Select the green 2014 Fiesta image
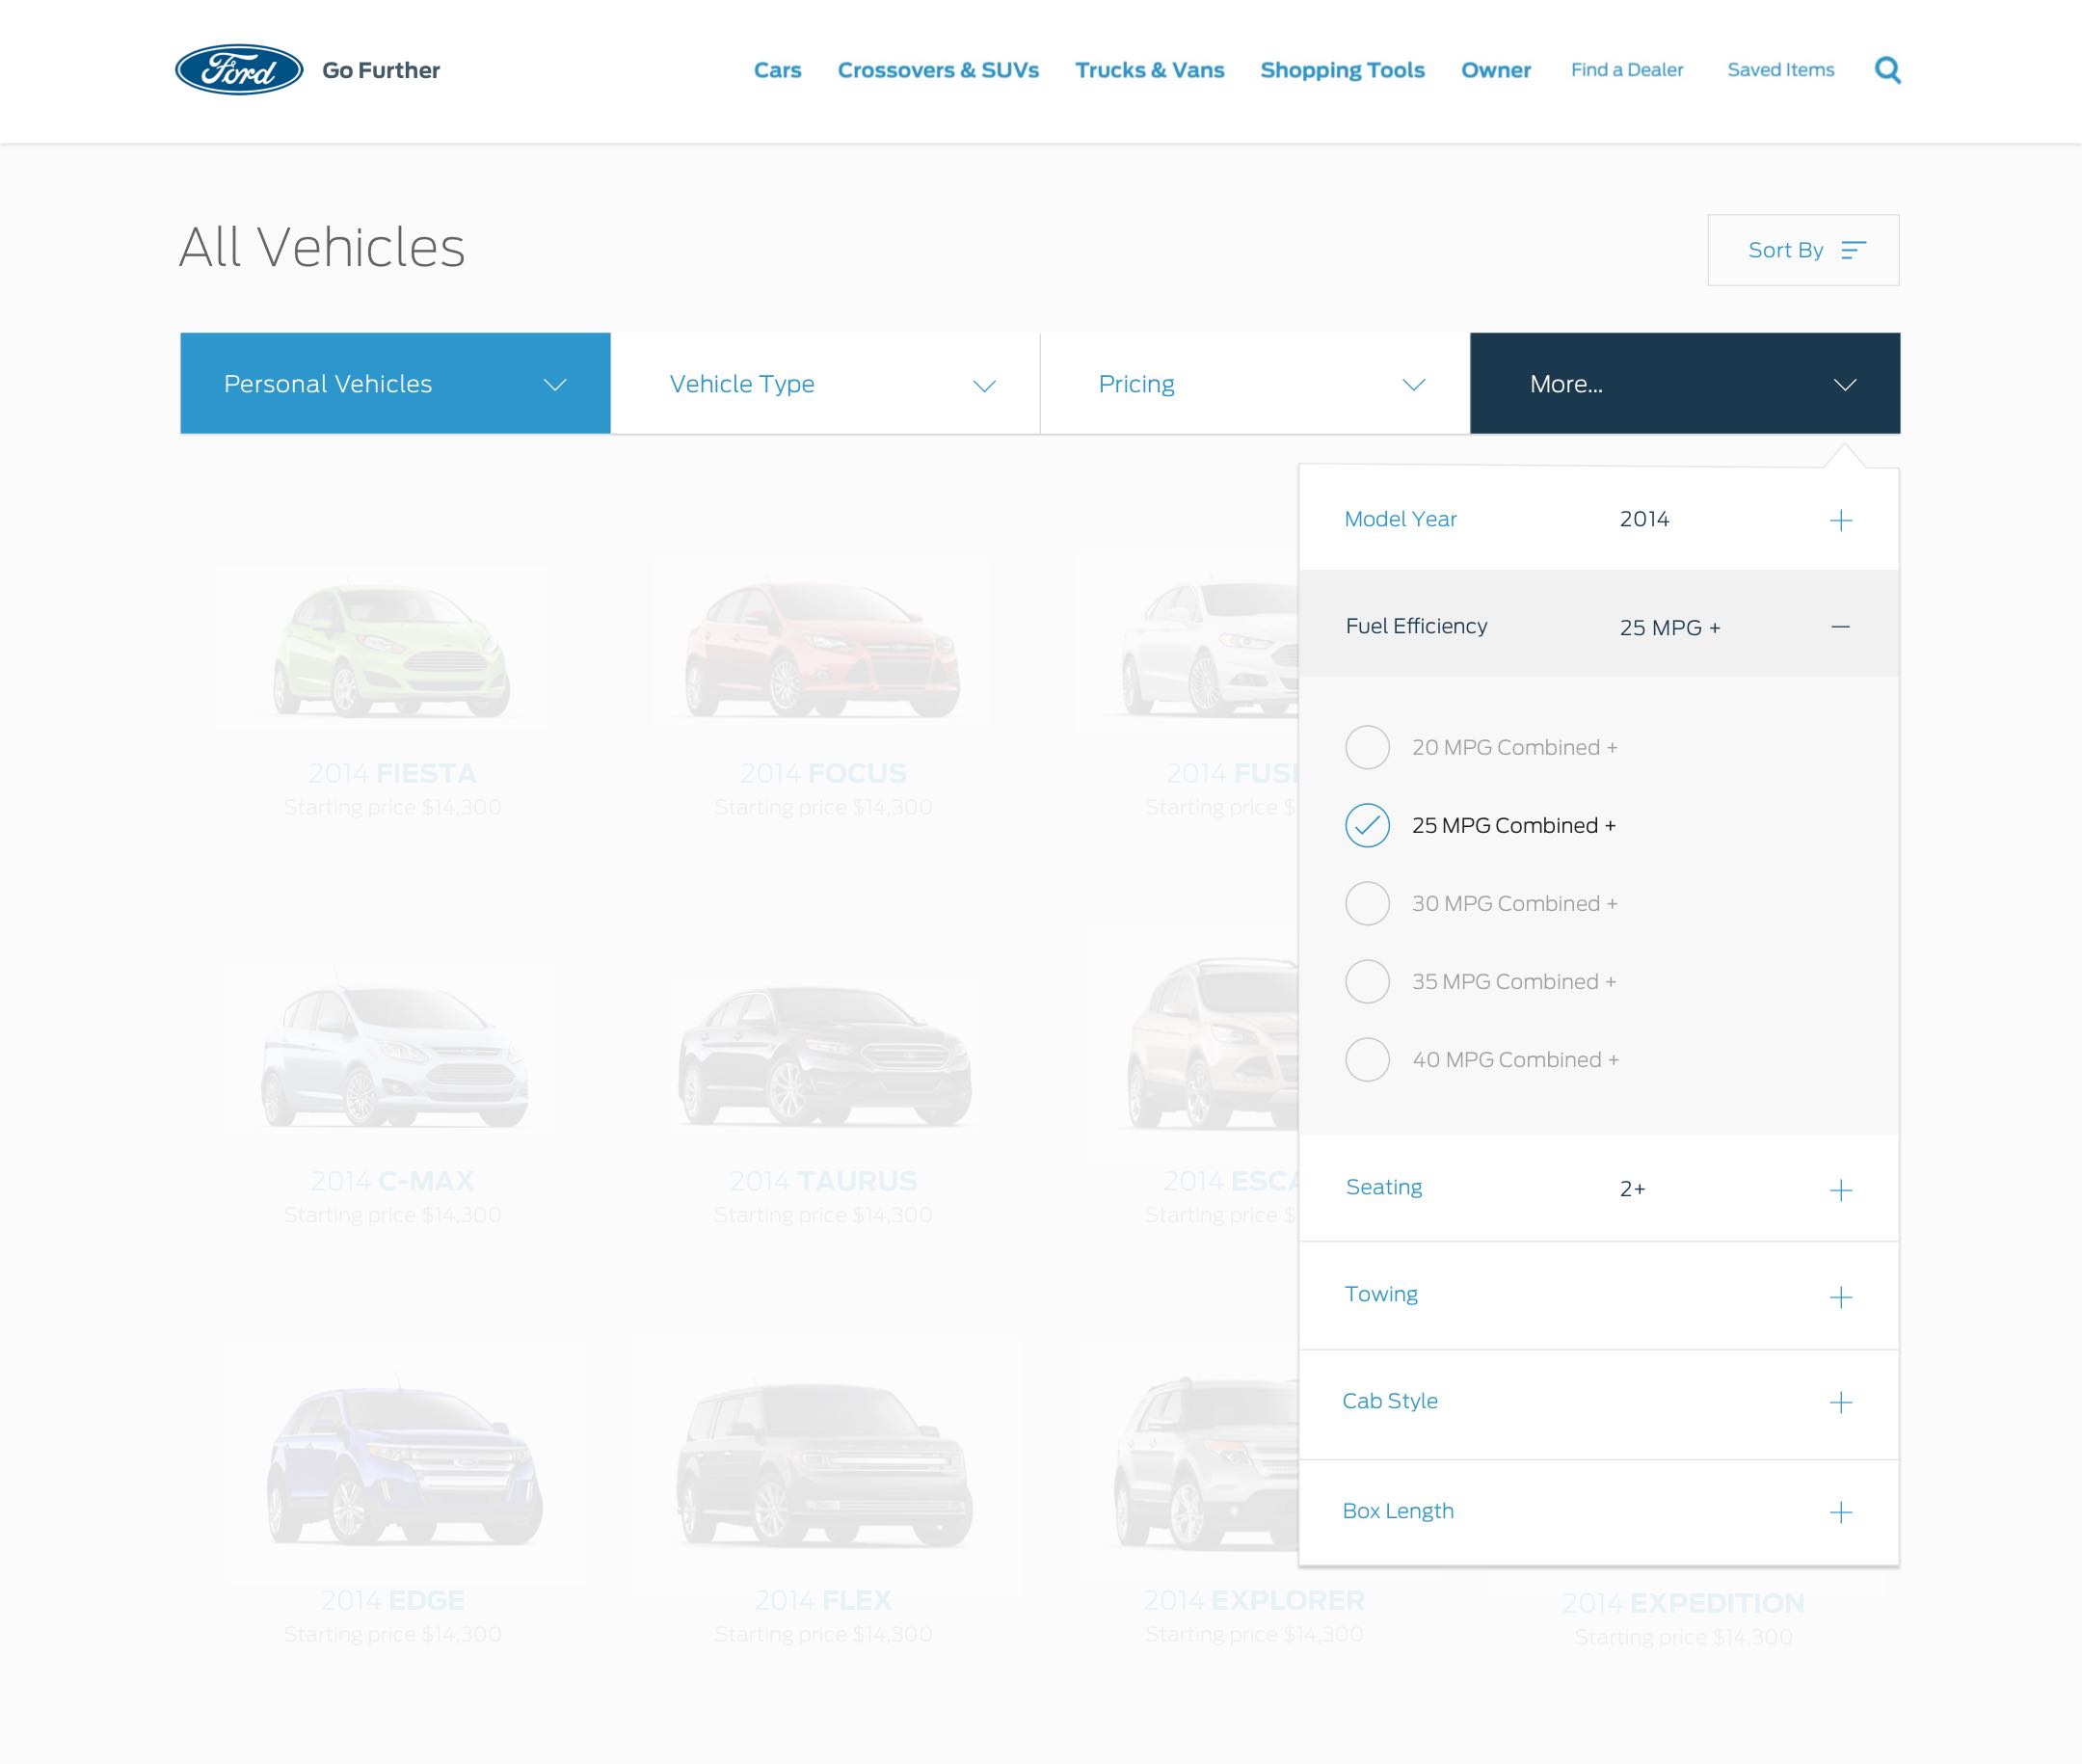This screenshot has height=1764, width=2082. tap(391, 650)
